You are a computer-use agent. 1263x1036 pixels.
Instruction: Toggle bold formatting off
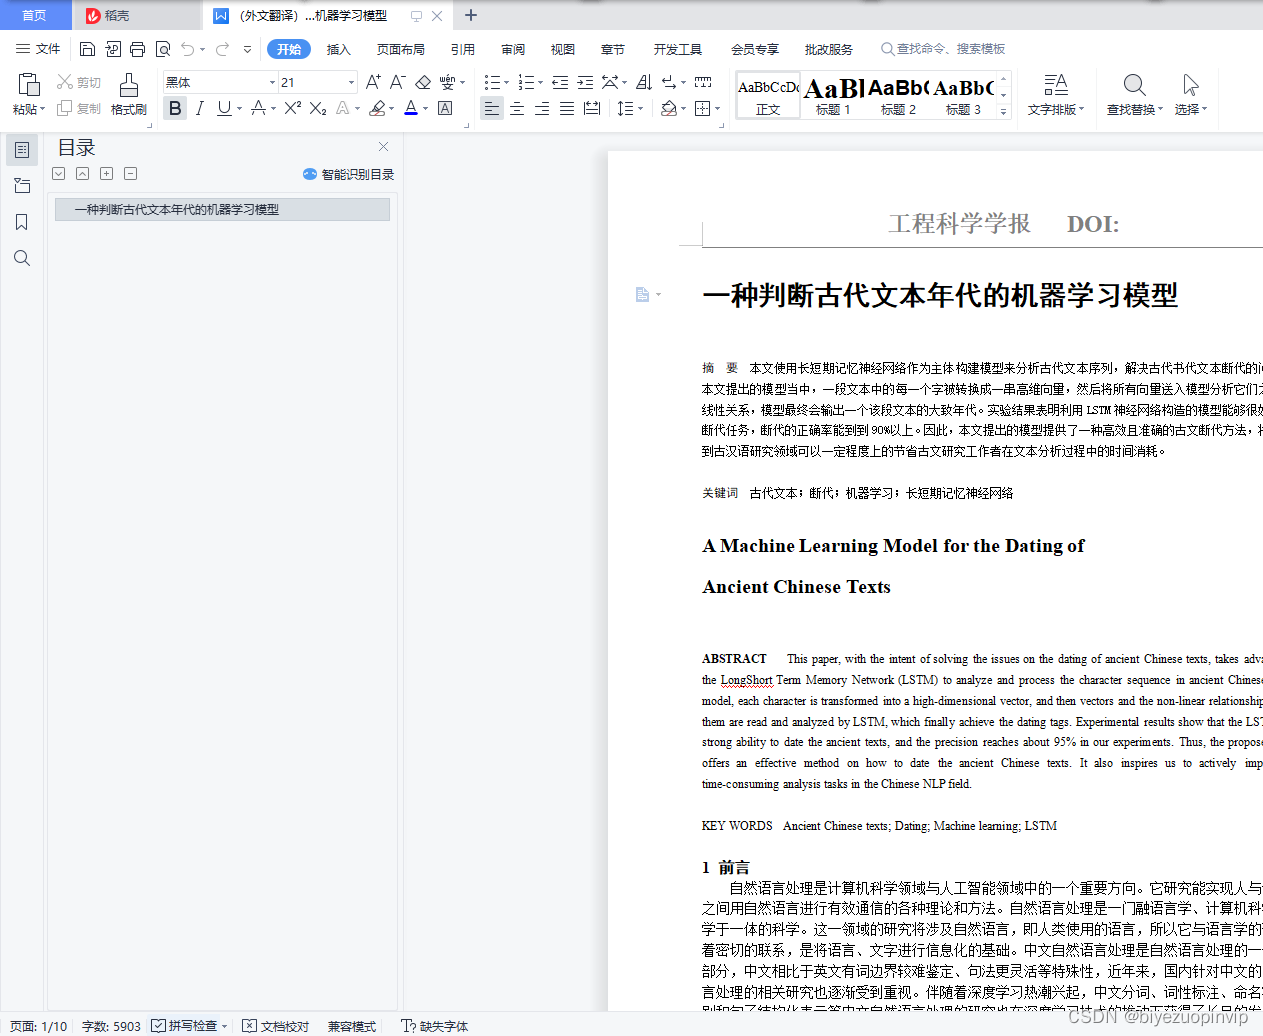pos(175,107)
